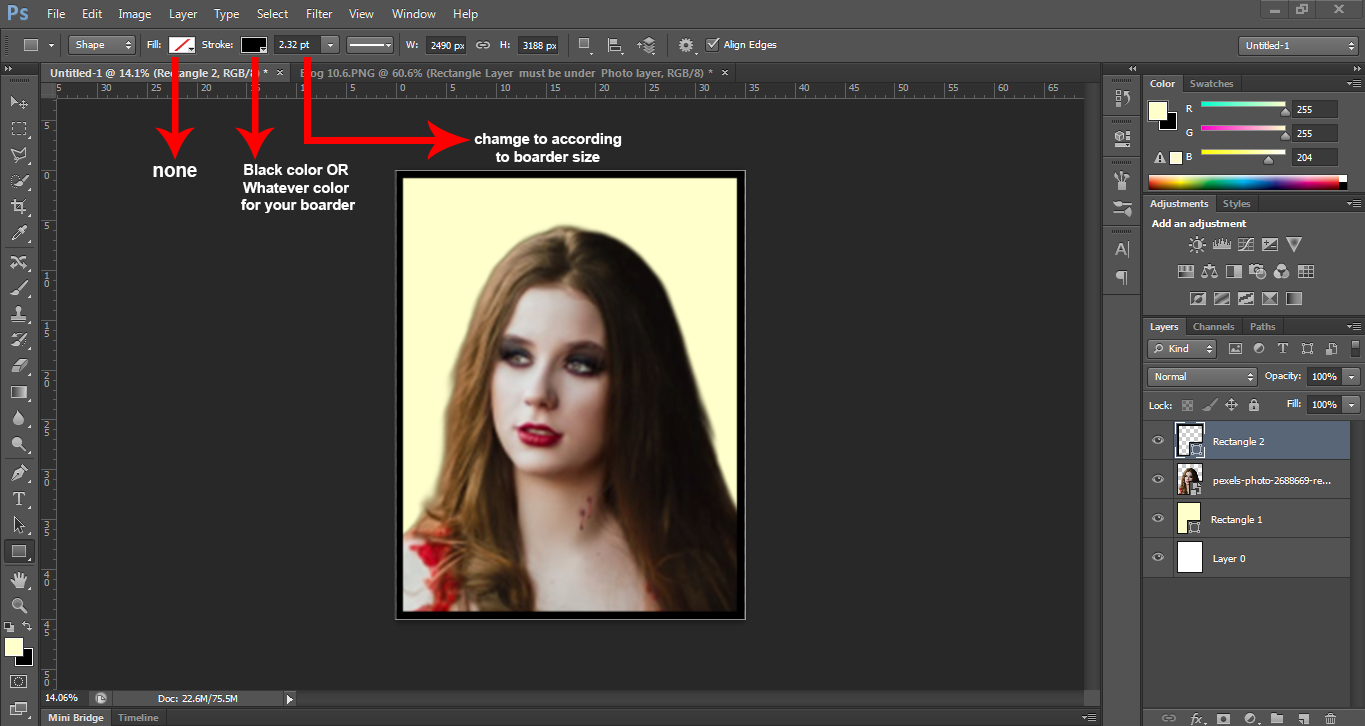Screen dimensions: 1365x726
Task: Uncheck the Align Edges checkbox
Action: click(x=712, y=45)
